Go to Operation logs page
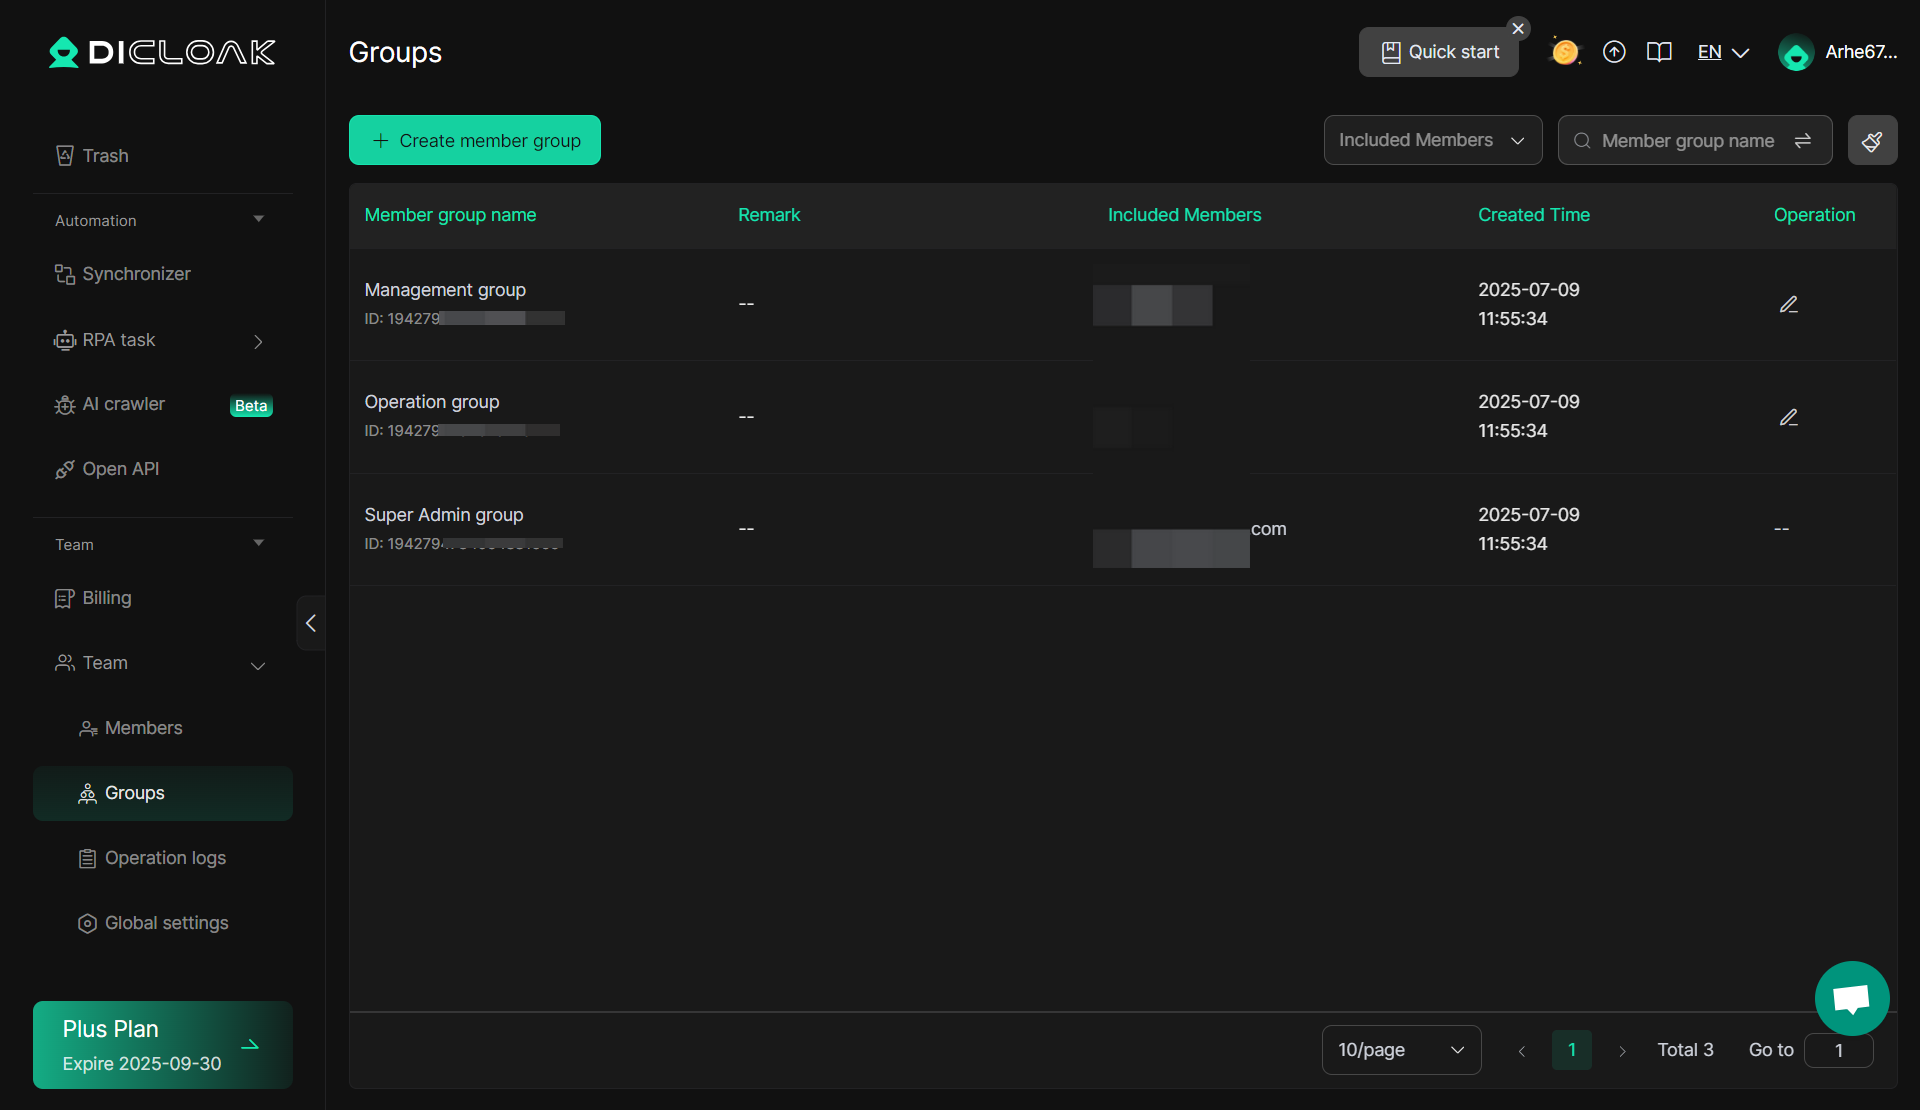The image size is (1920, 1110). click(165, 858)
